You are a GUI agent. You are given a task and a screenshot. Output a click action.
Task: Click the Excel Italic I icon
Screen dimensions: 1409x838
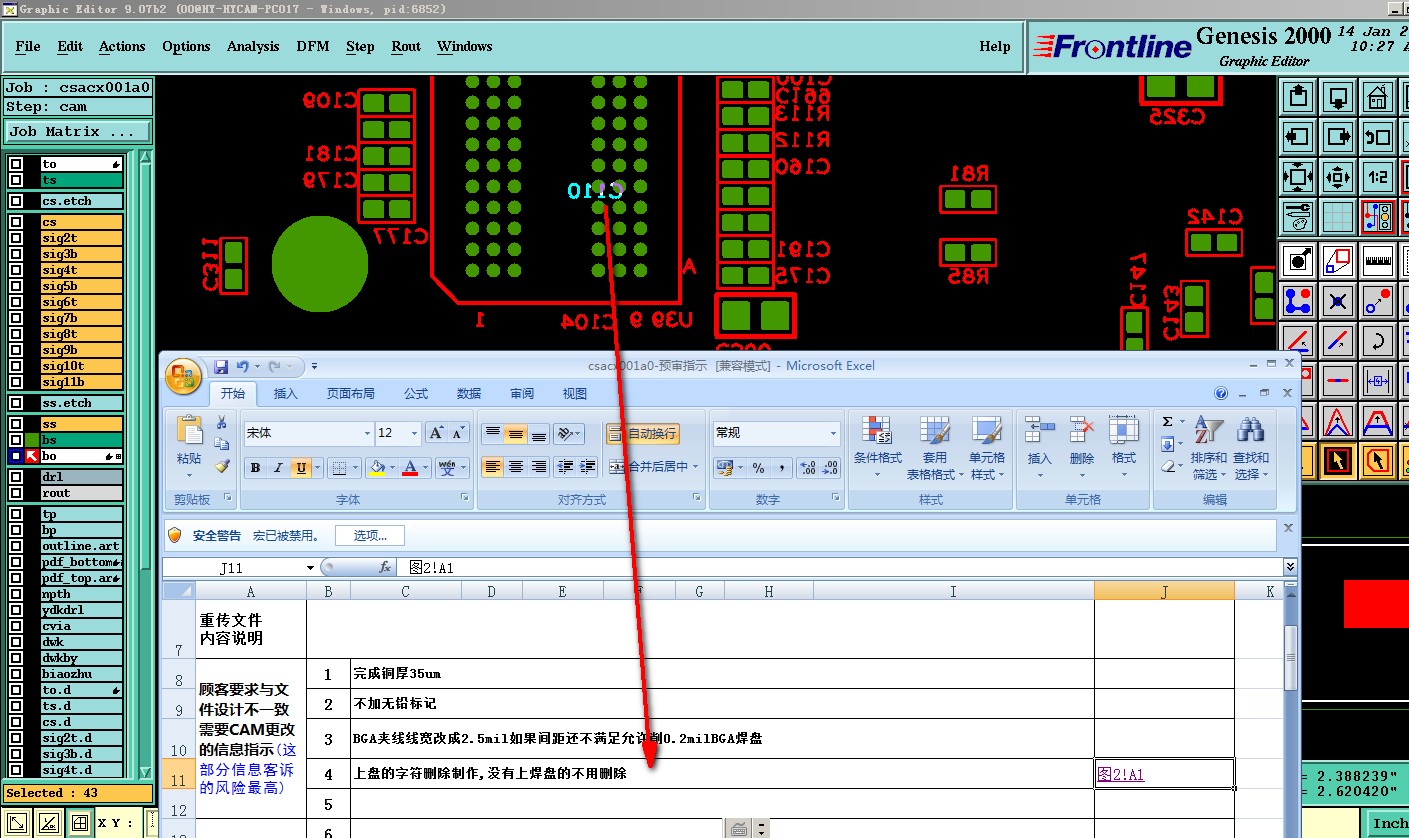coord(278,468)
